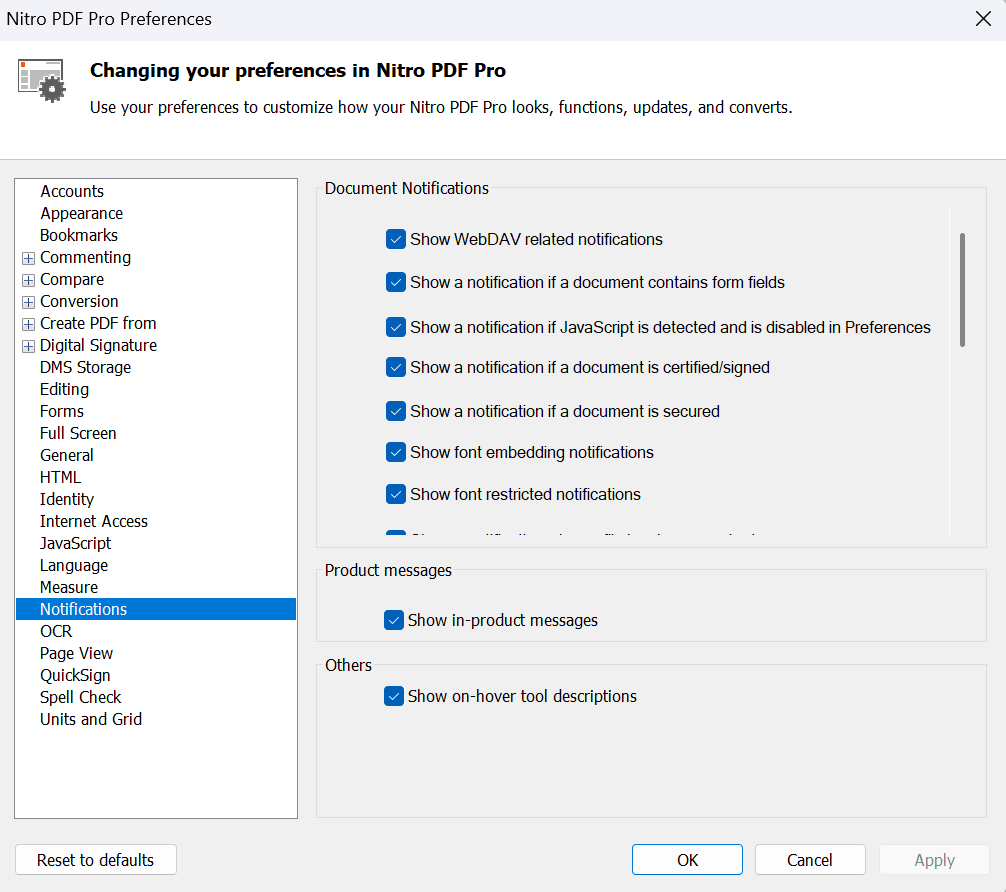This screenshot has height=892, width=1006.
Task: Close the Preferences dialog window
Action: pos(983,19)
